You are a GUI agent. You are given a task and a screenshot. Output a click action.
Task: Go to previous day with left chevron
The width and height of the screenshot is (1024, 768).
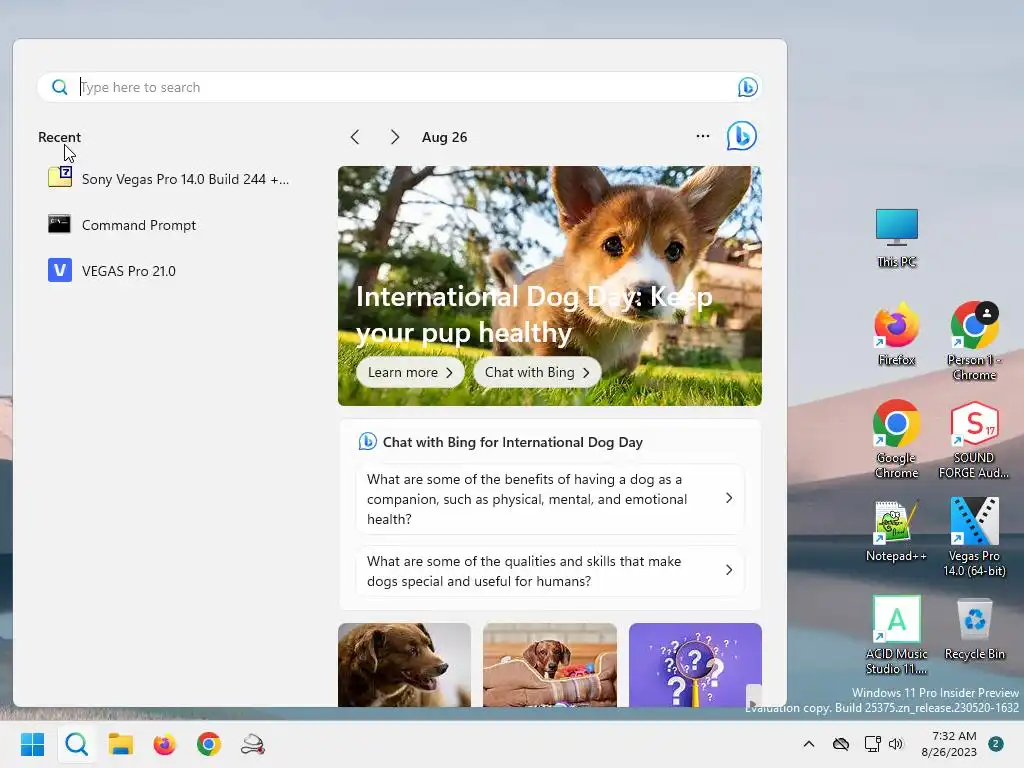(355, 137)
